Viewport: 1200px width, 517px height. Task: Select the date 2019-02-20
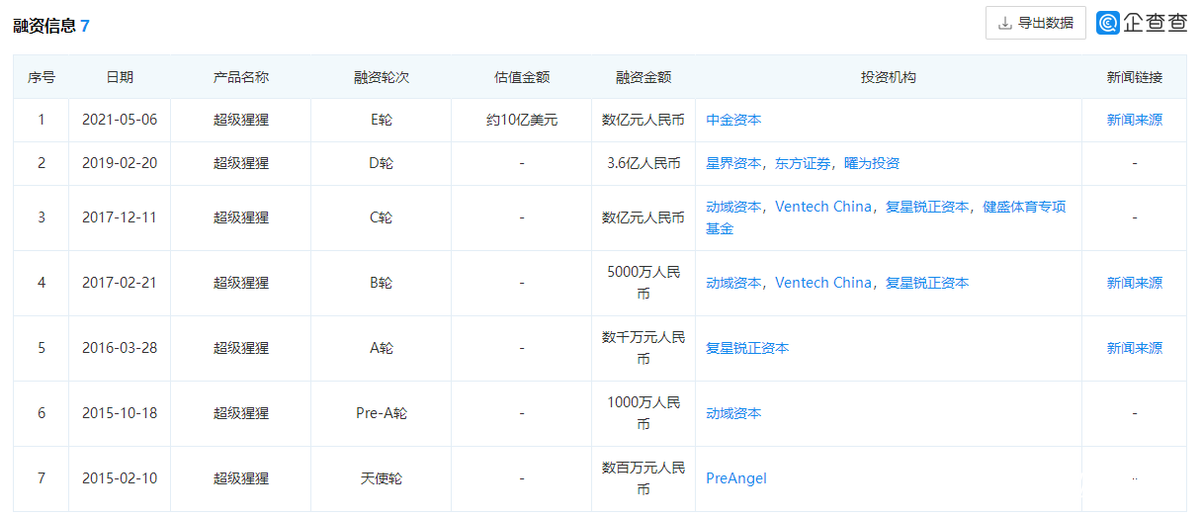119,163
